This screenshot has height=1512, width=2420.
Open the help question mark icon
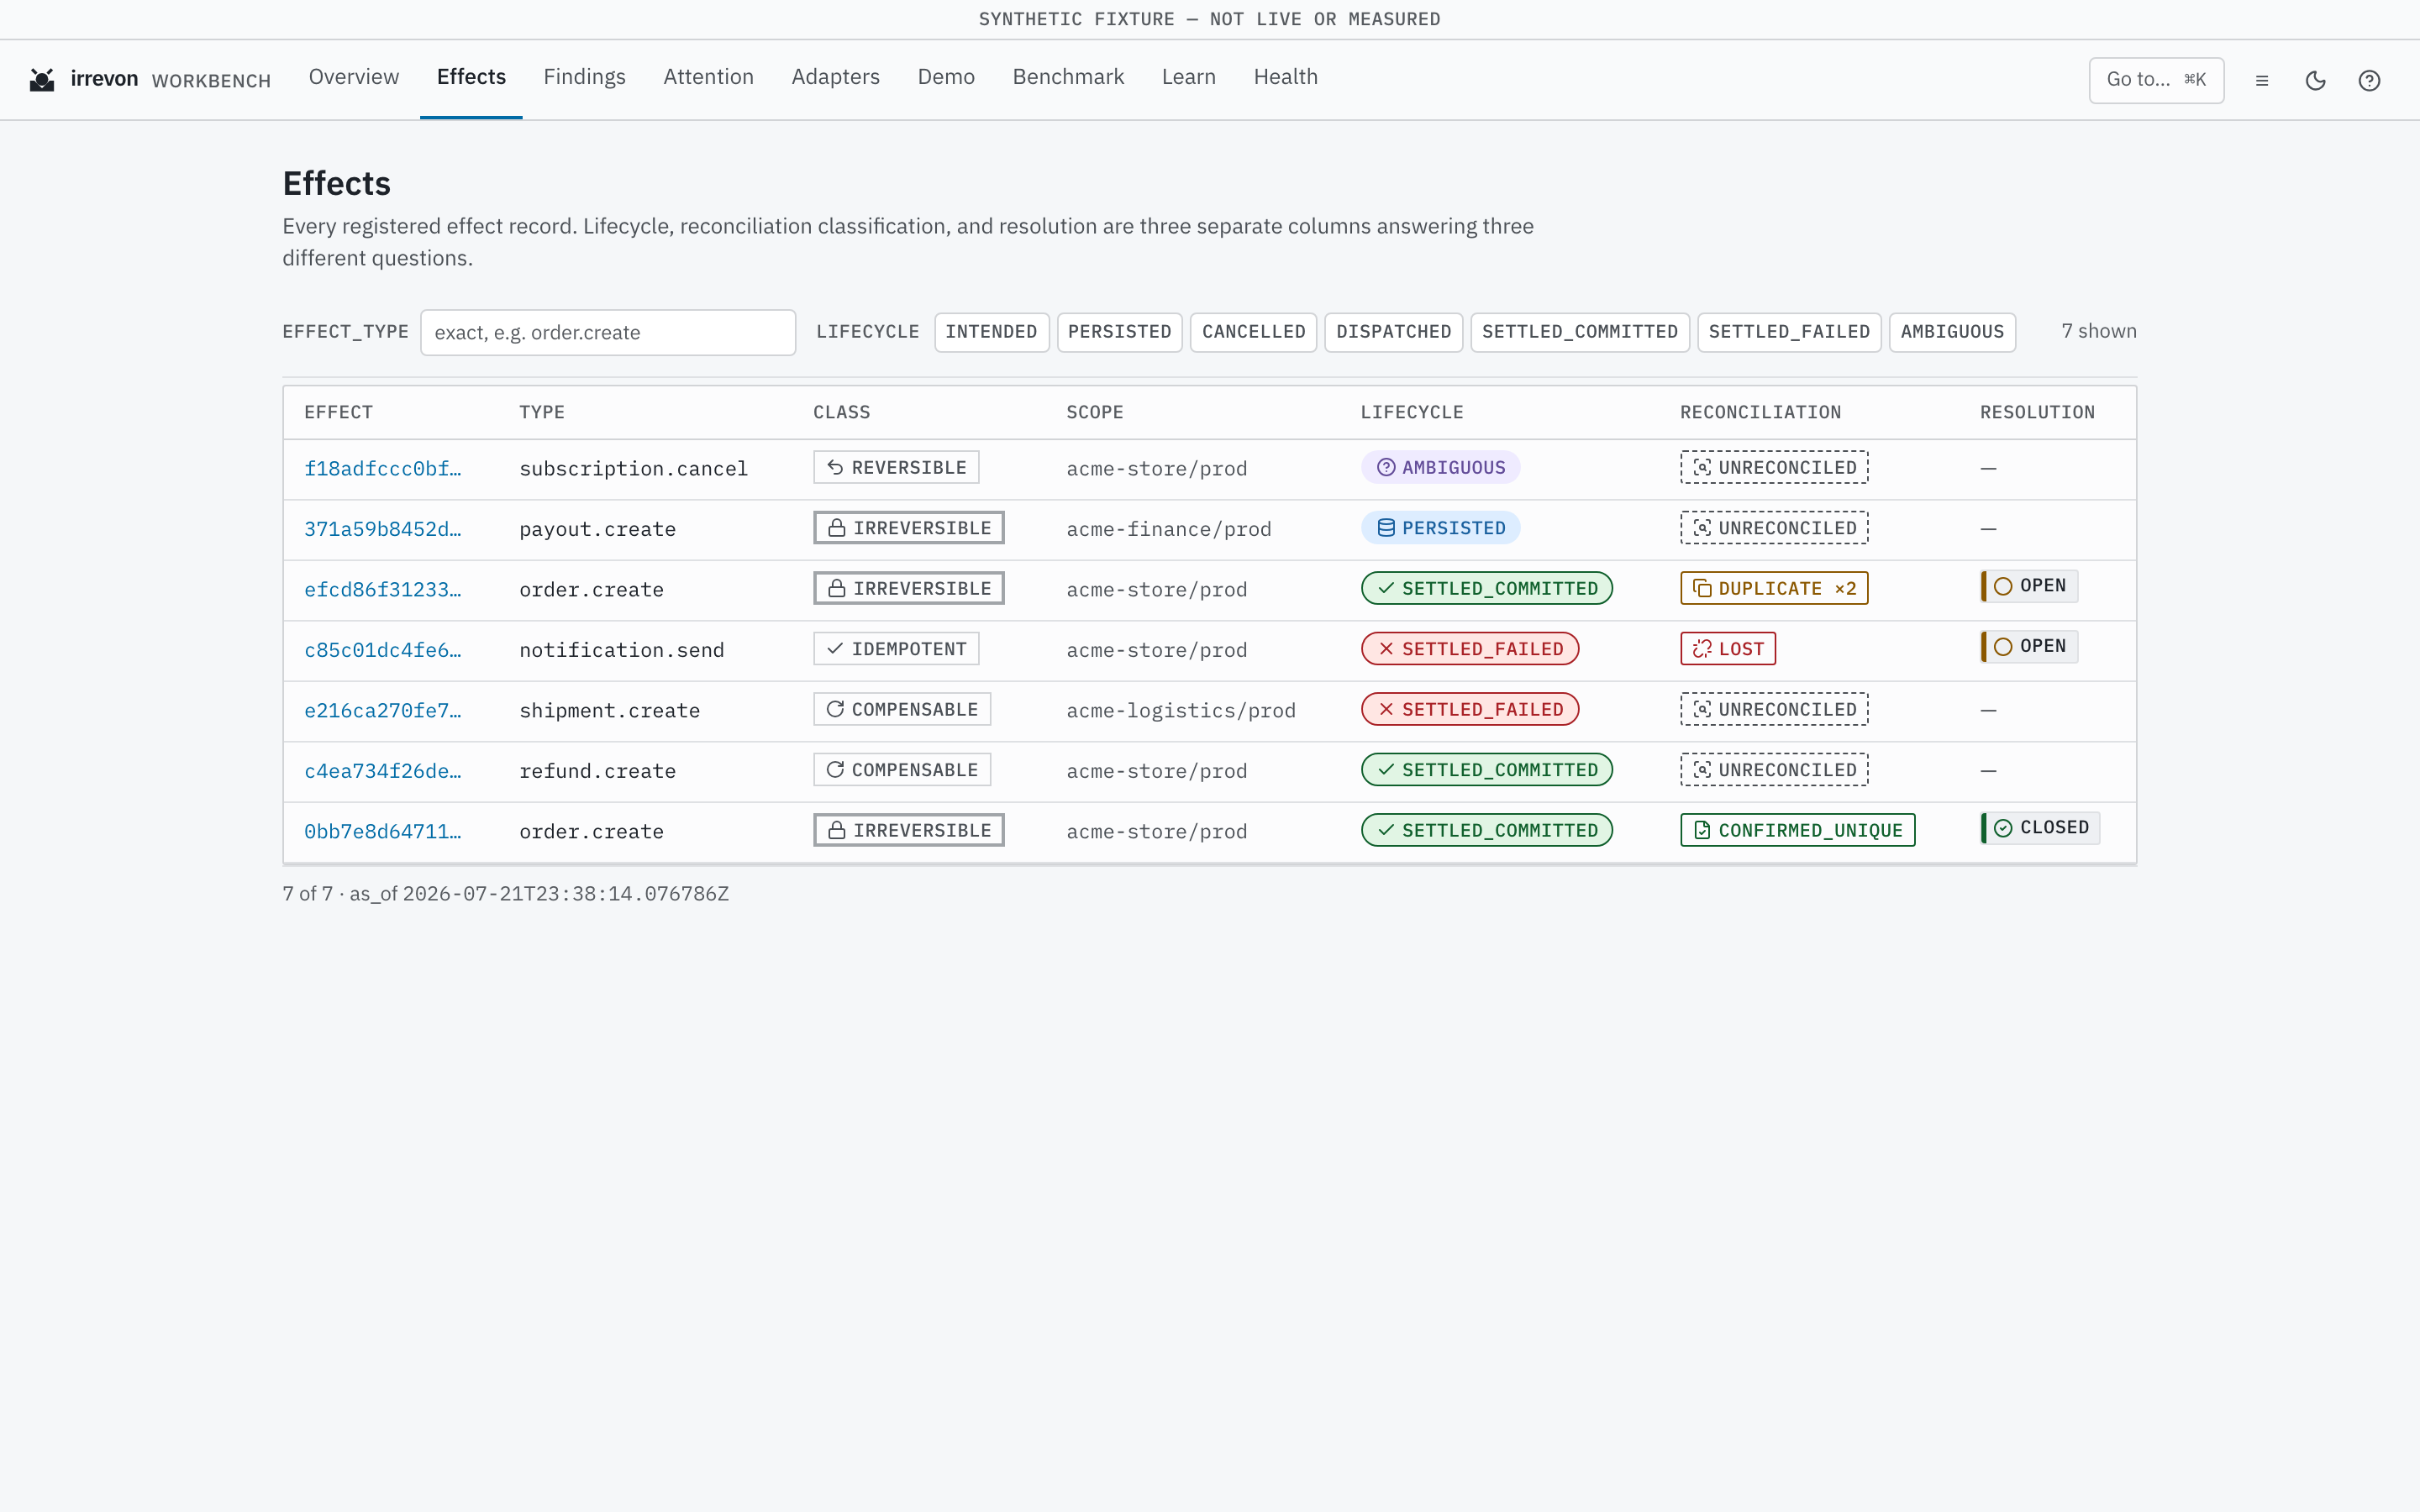pyautogui.click(x=2369, y=80)
